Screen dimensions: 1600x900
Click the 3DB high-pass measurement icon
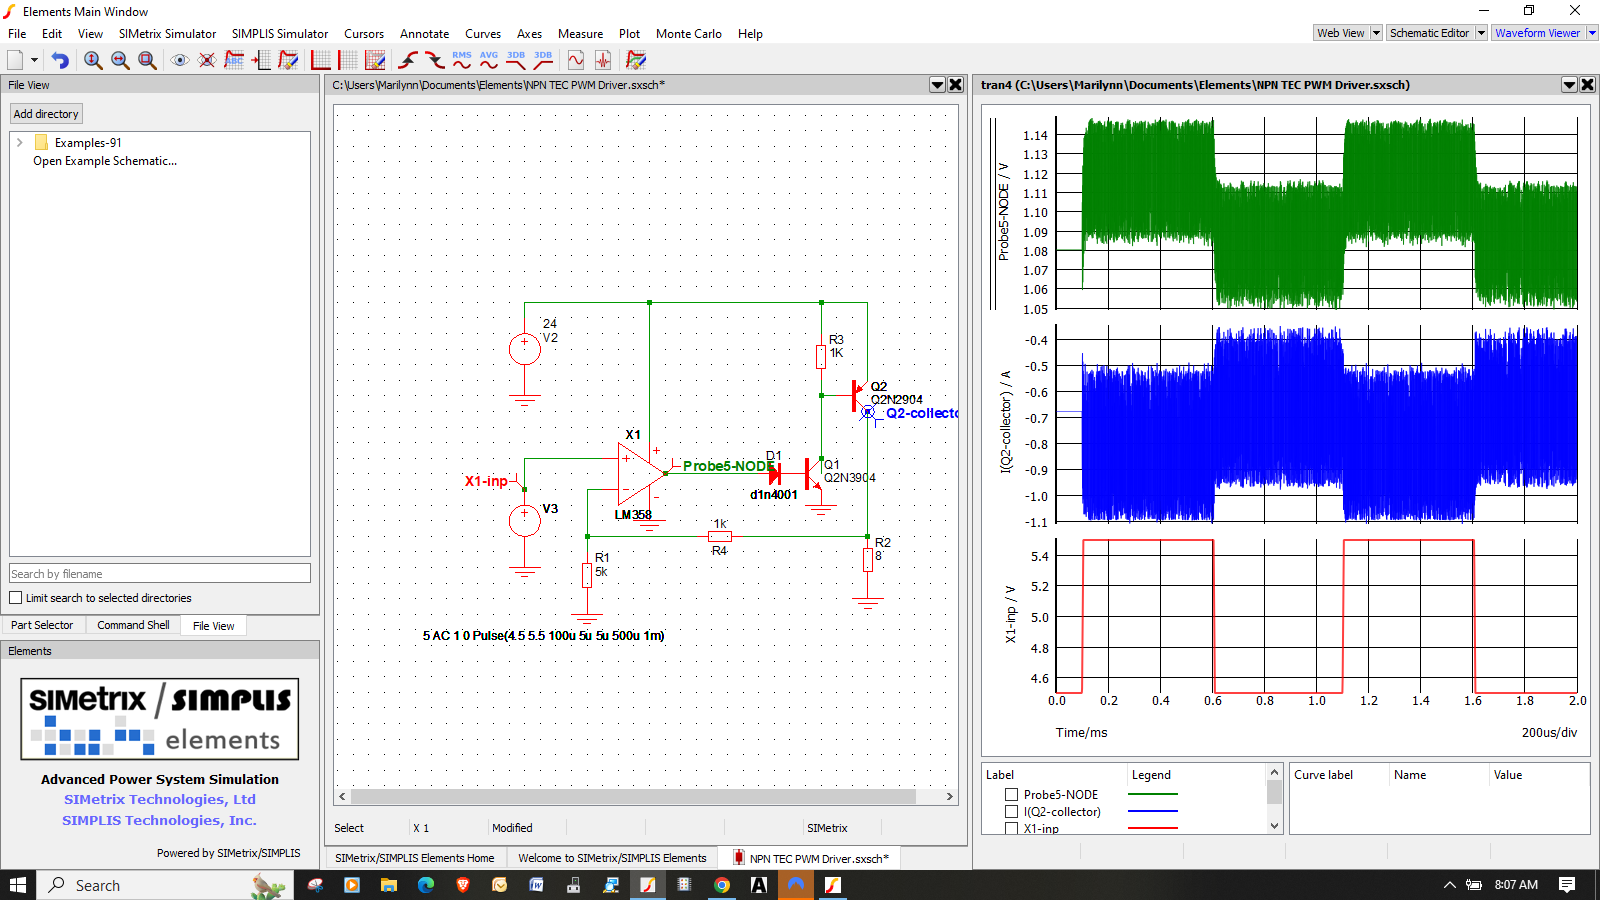point(543,60)
